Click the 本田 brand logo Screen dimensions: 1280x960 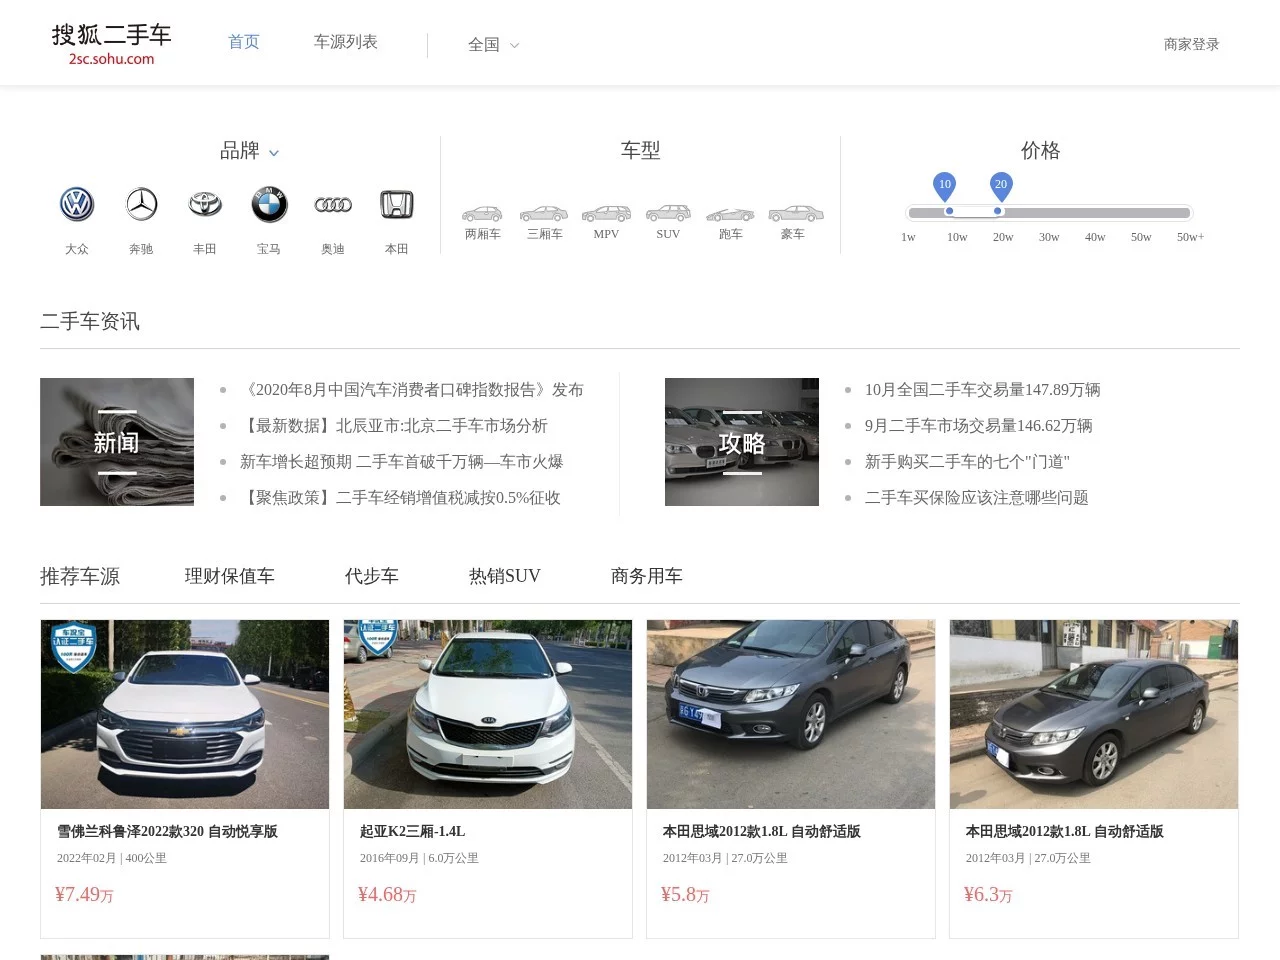click(397, 204)
